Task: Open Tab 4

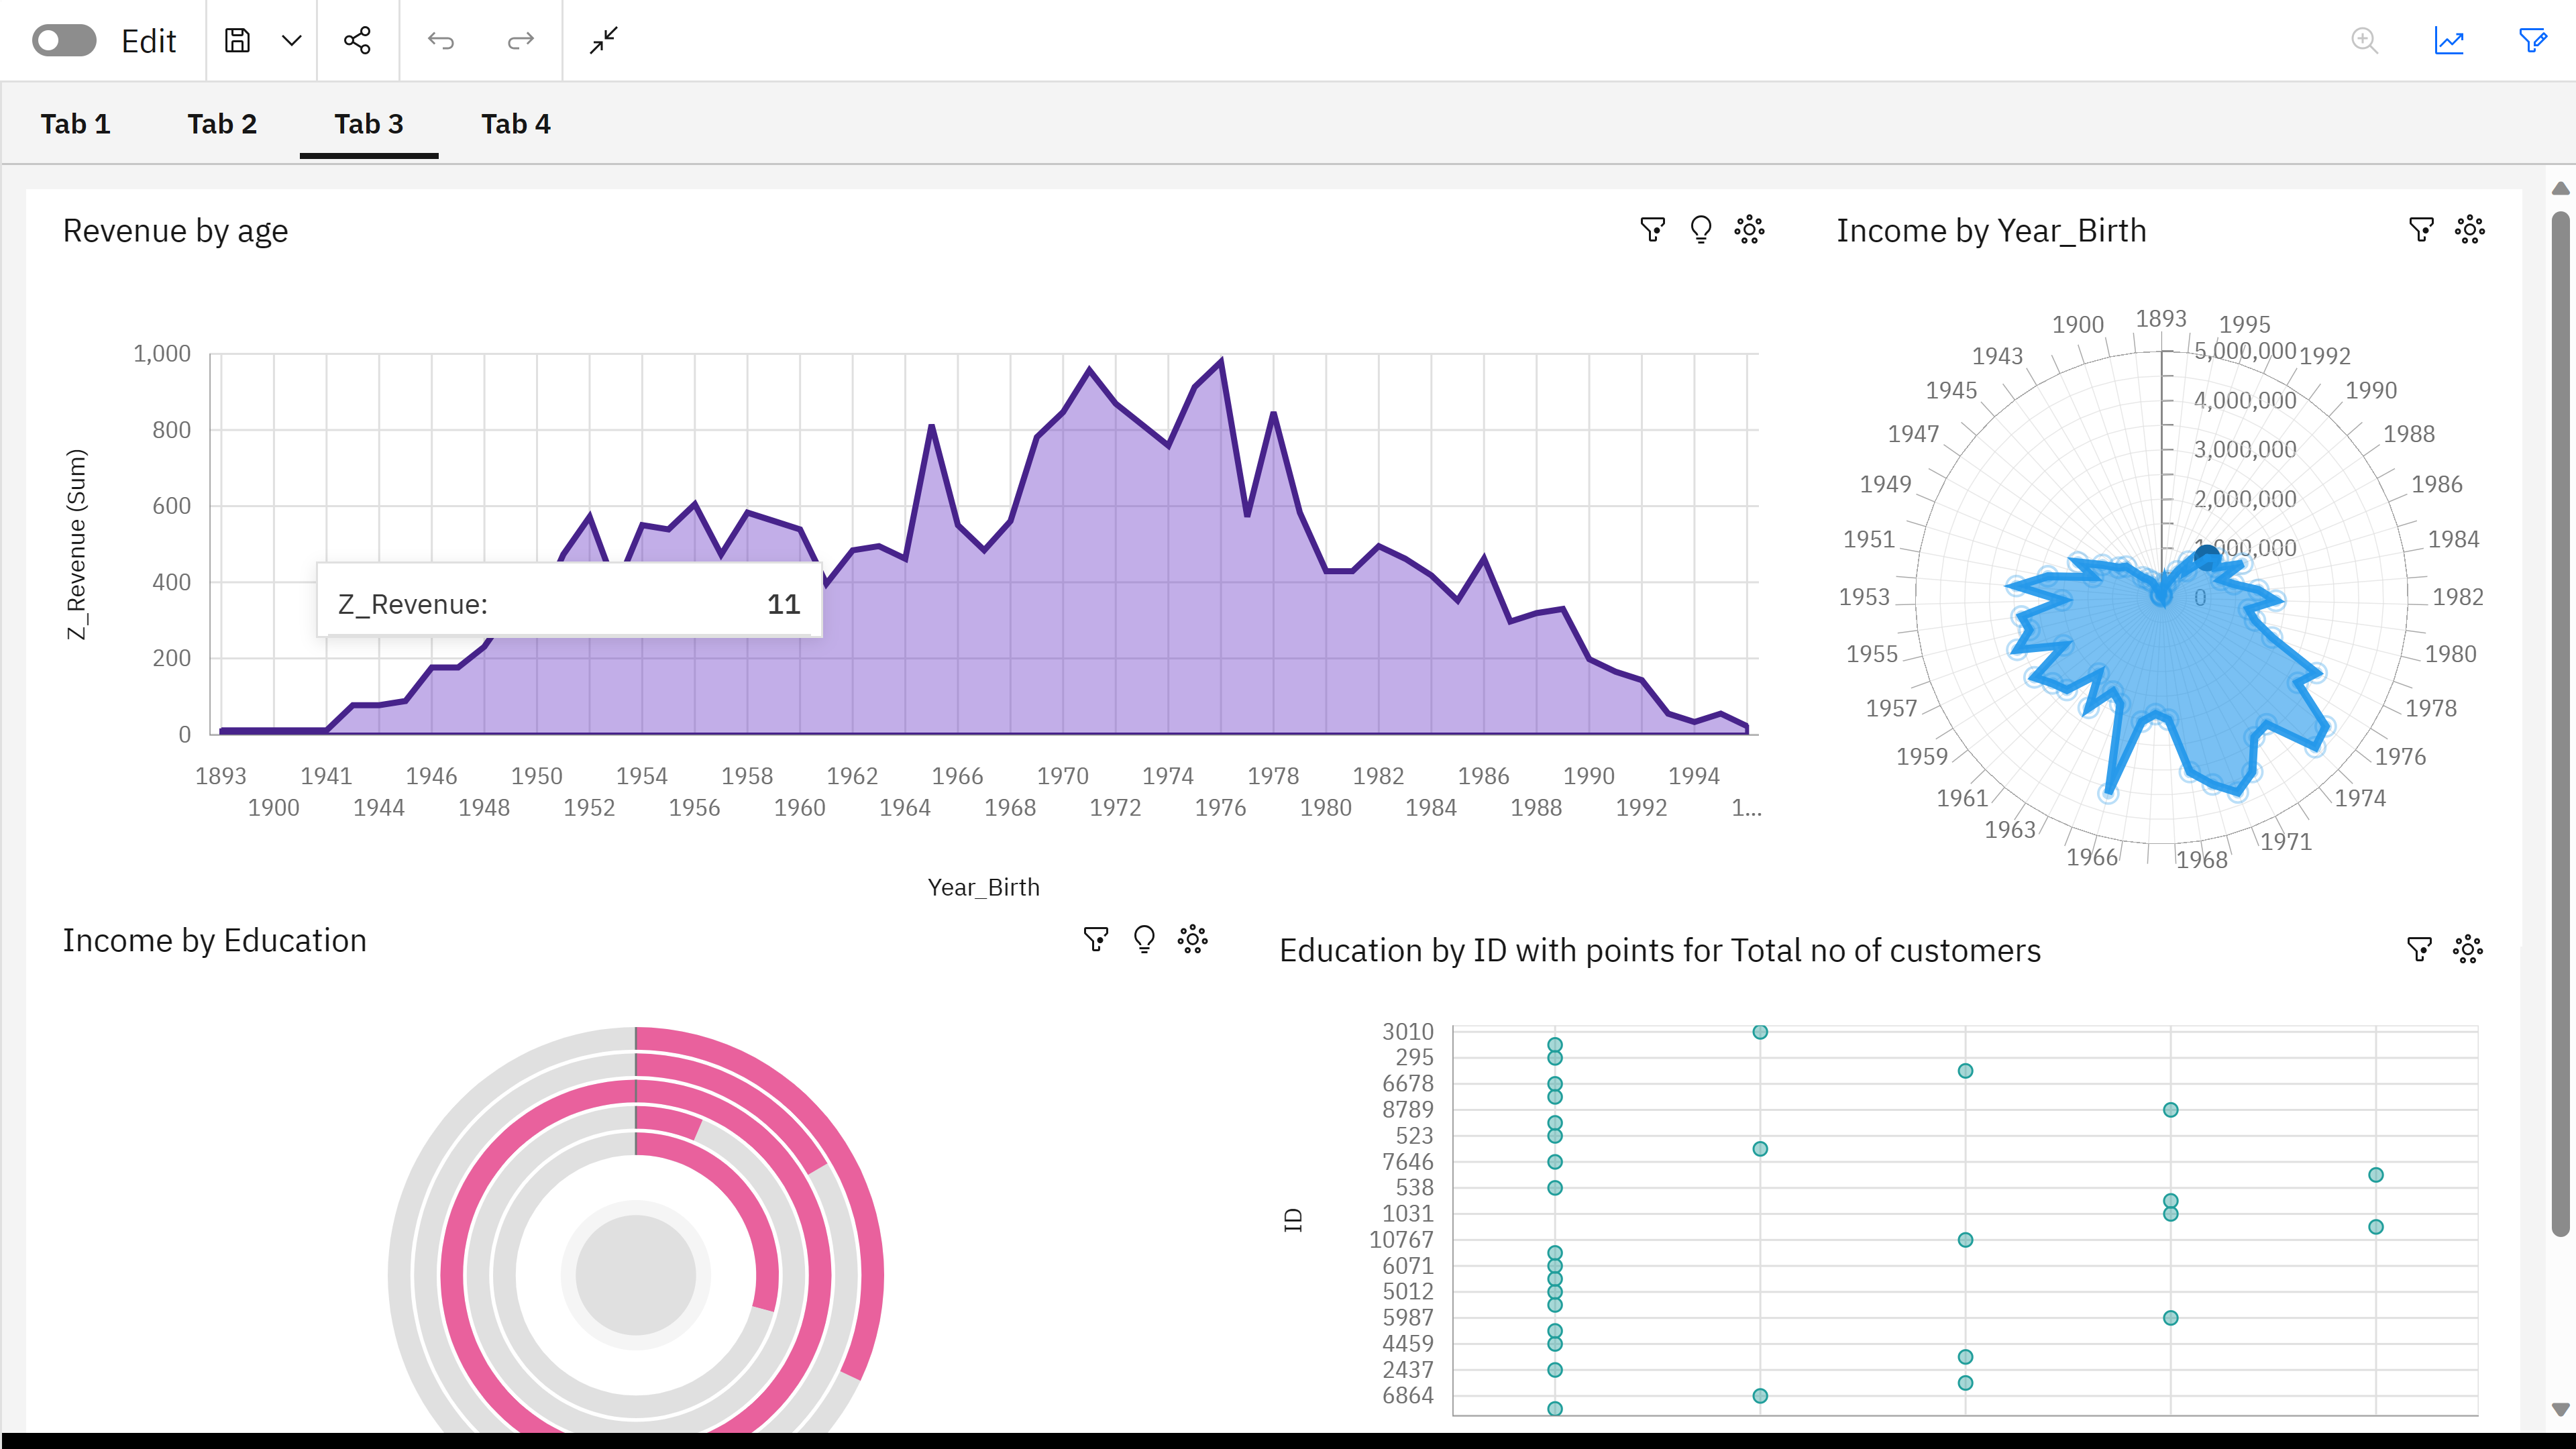Action: click(515, 123)
